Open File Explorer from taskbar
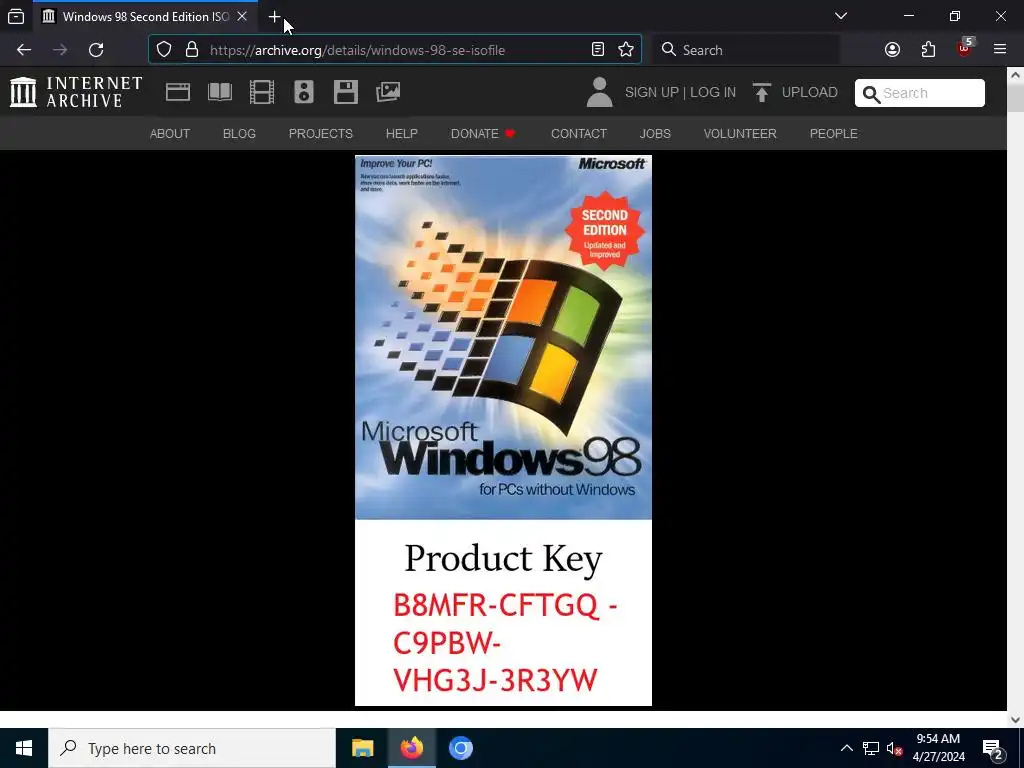 click(362, 748)
